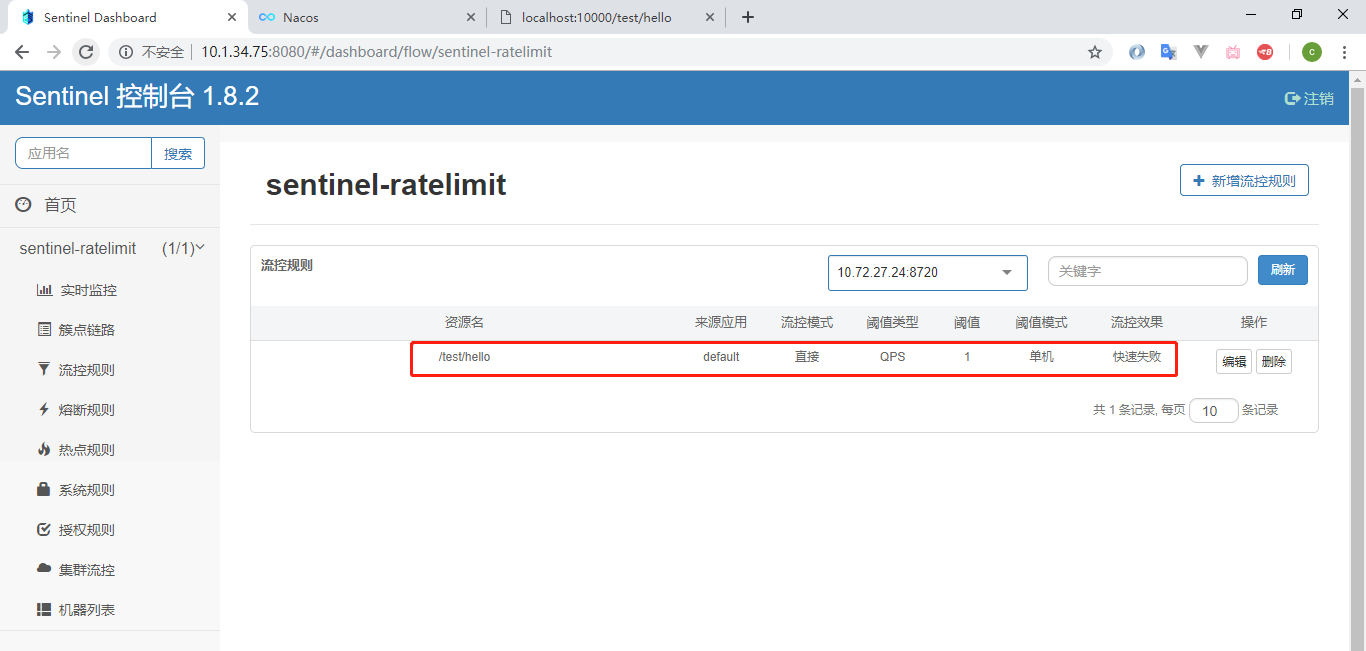Click '单机' threshold mode cell
The image size is (1366, 651).
[x=1041, y=357]
